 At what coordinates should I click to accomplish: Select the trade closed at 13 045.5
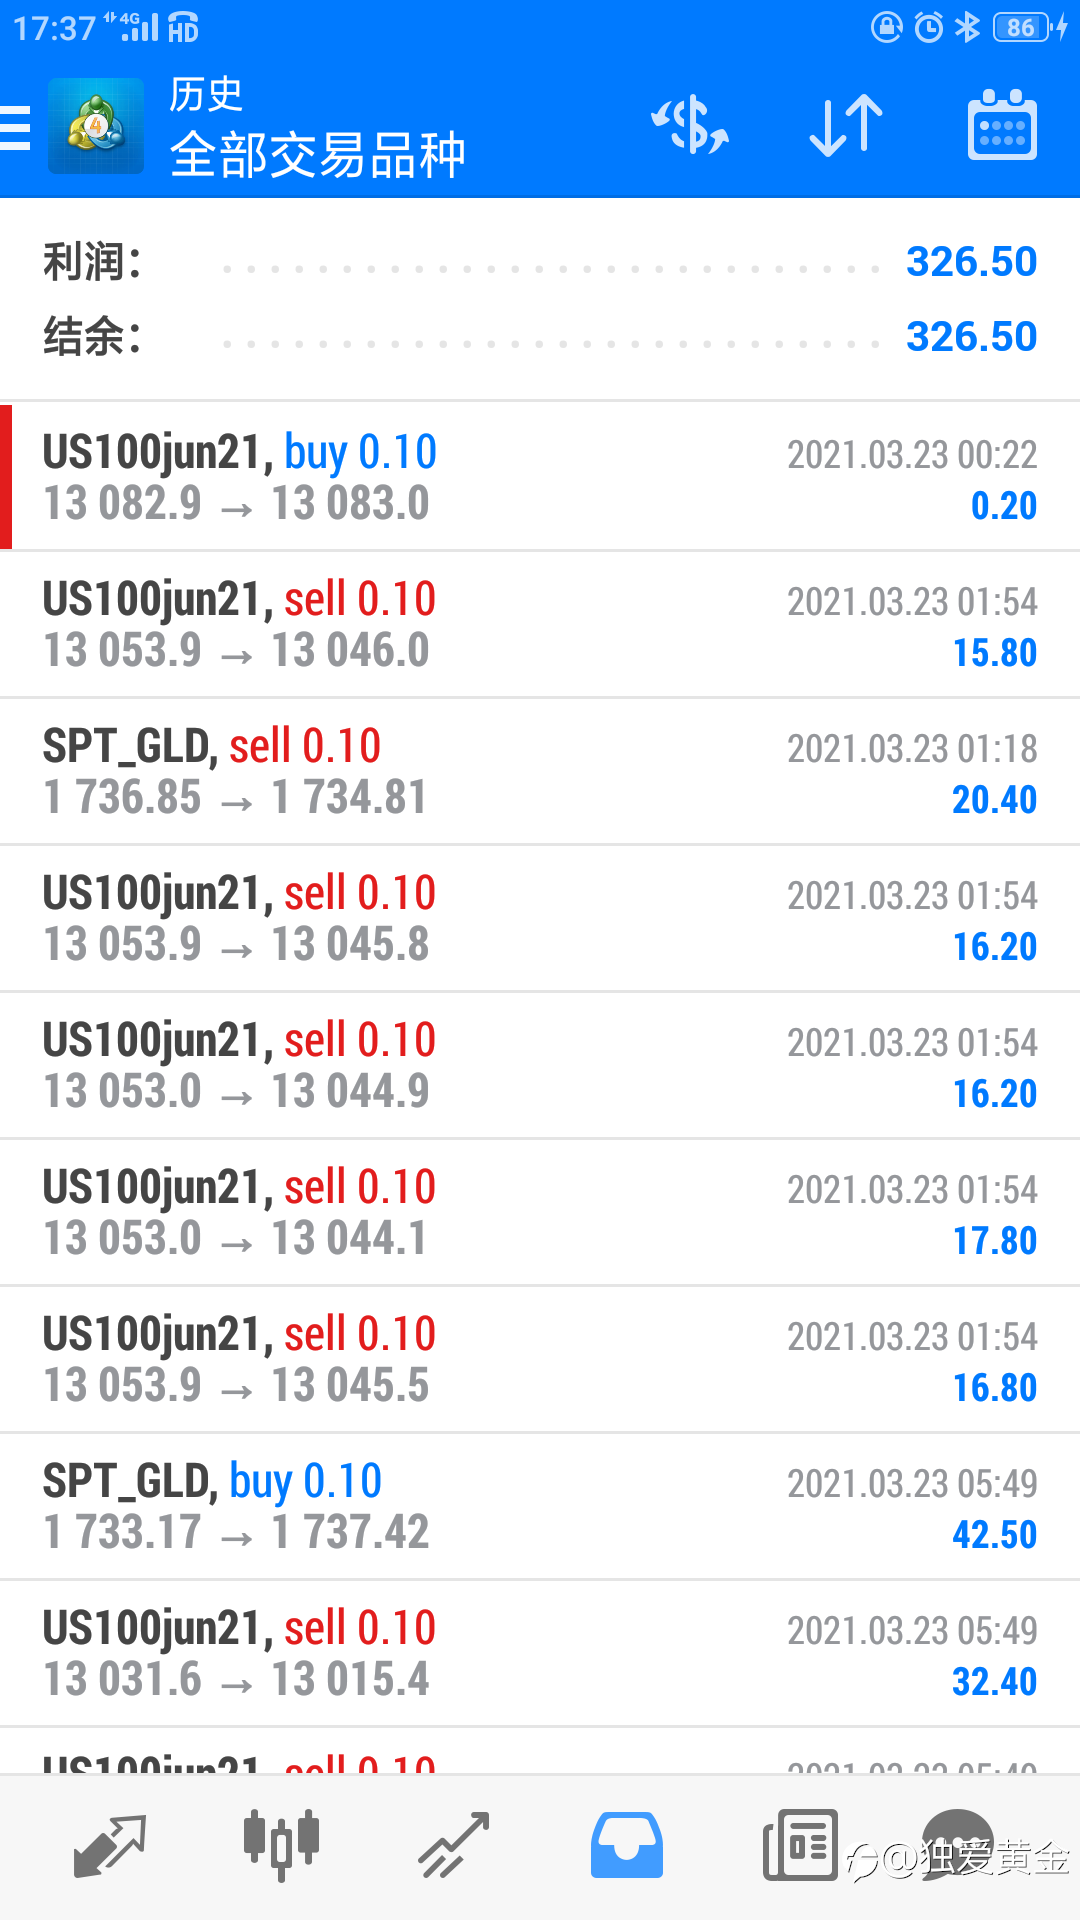pyautogui.click(x=540, y=1359)
